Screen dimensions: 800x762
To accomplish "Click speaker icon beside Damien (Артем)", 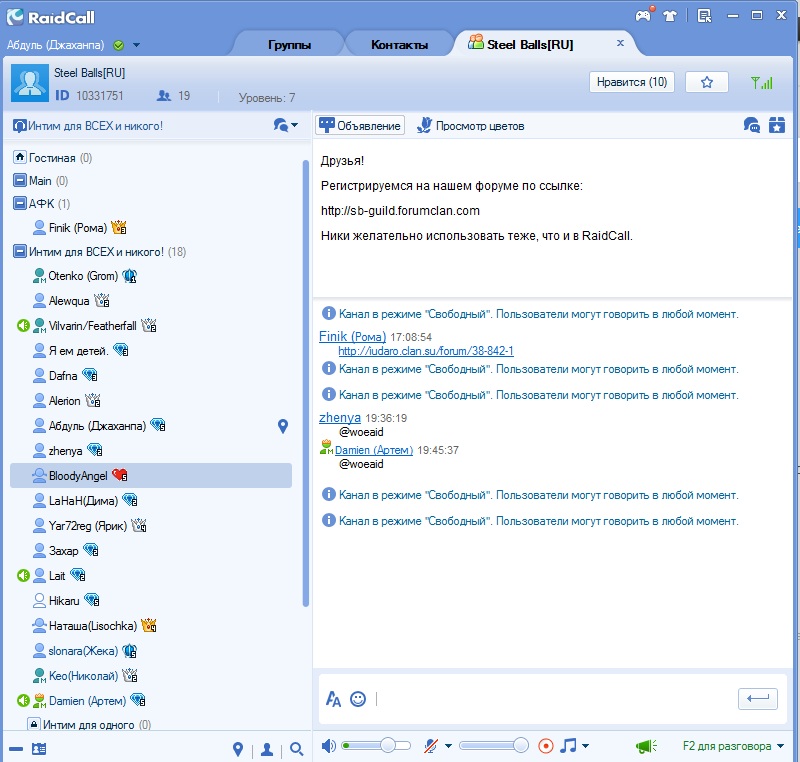I will coord(23,700).
